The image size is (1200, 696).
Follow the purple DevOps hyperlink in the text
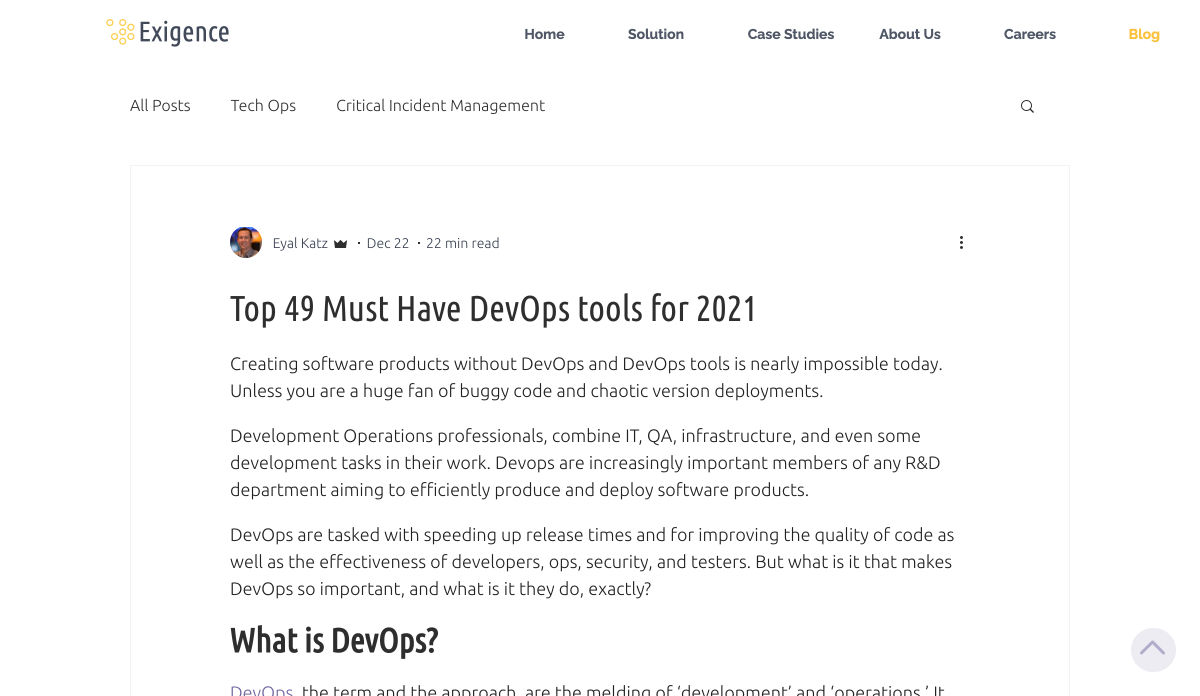(x=261, y=690)
